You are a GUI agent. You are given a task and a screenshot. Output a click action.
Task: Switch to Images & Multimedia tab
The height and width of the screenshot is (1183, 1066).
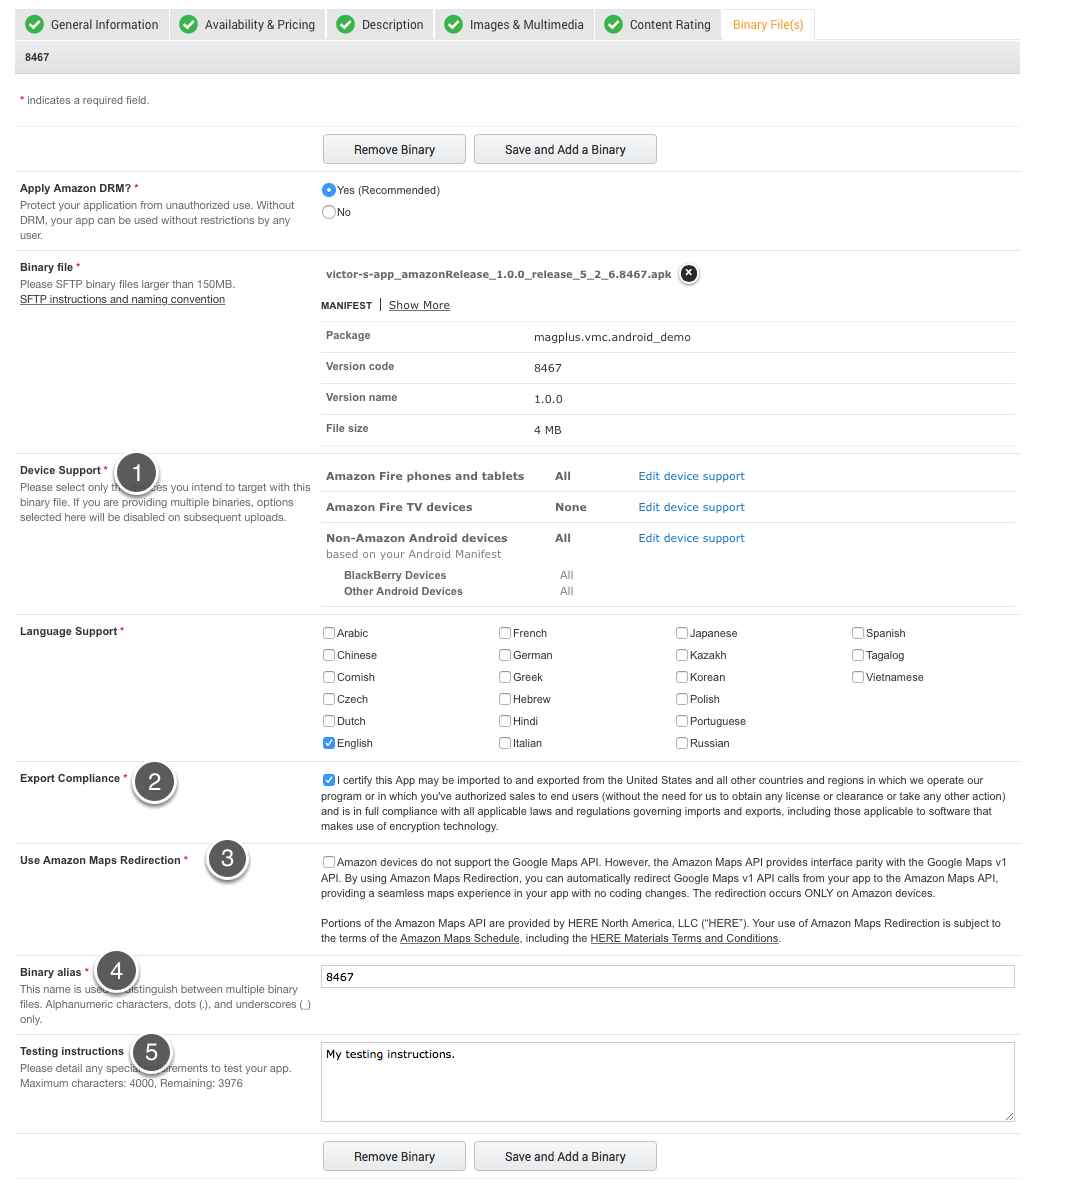(514, 24)
